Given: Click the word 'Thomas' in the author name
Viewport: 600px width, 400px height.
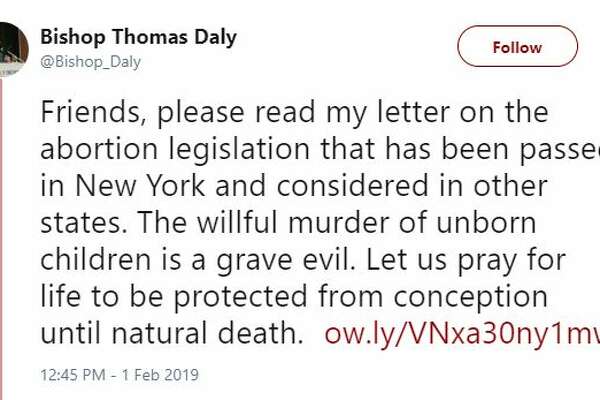Looking at the screenshot, I should click(x=150, y=38).
